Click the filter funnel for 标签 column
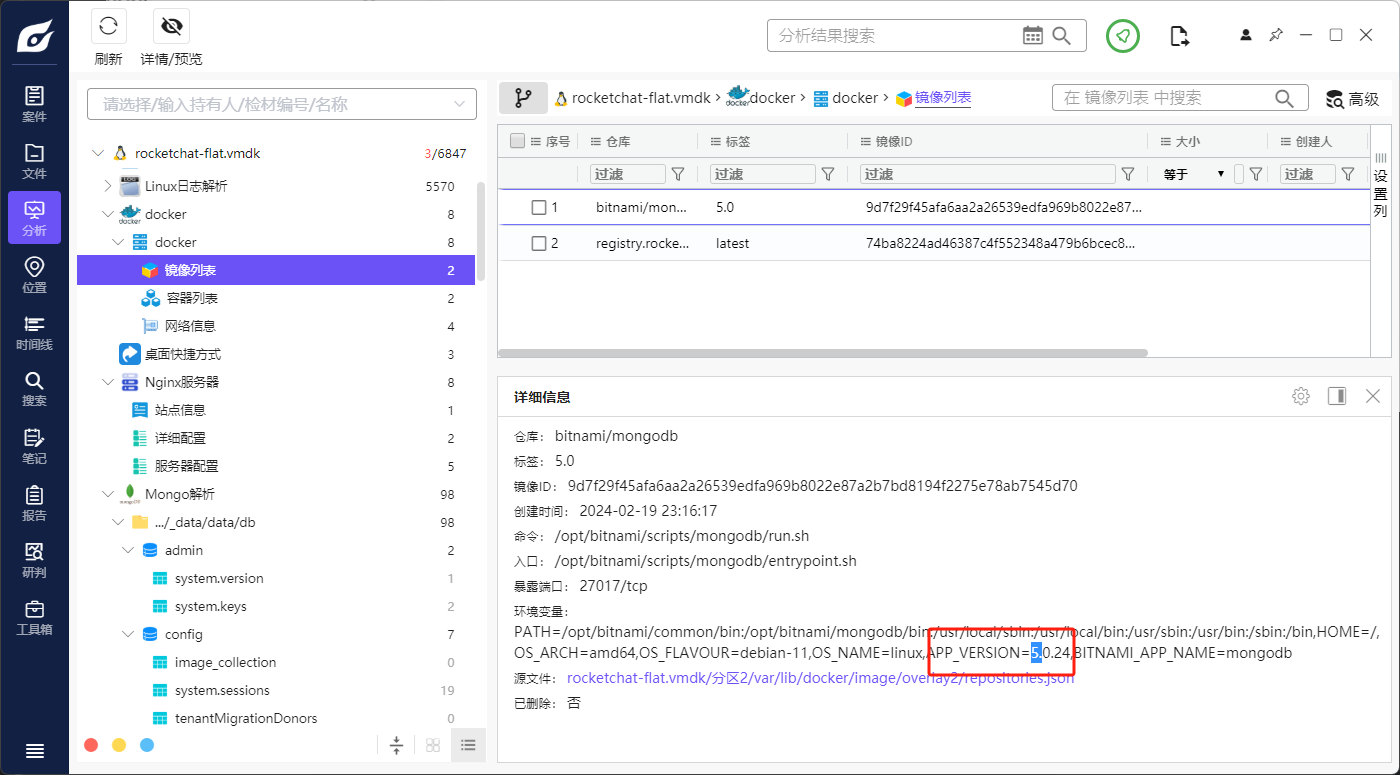Screen dimensions: 1400x775 click(827, 174)
